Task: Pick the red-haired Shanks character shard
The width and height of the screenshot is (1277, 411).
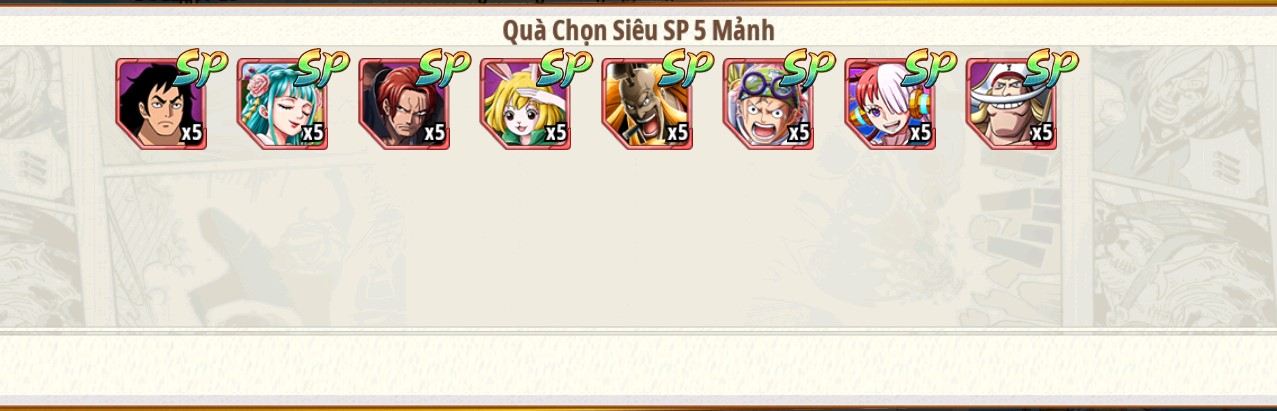Action: coord(404,104)
